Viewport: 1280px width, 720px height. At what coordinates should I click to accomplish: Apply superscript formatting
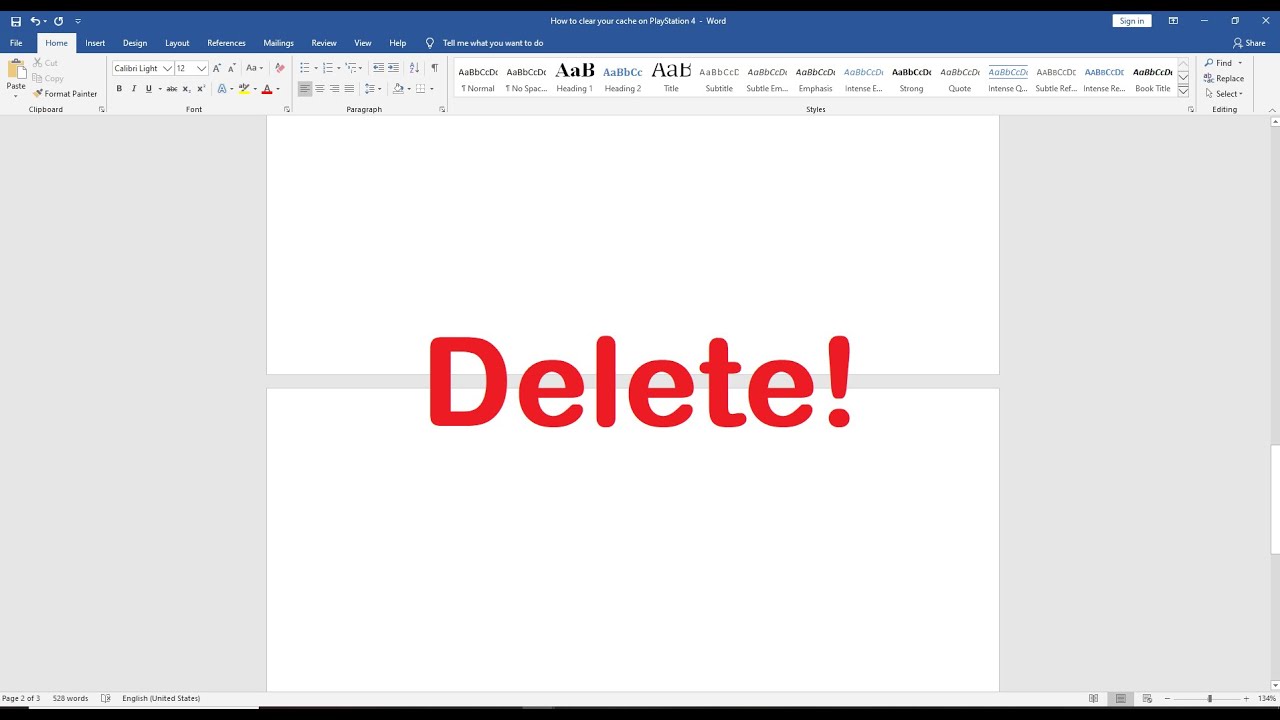click(201, 89)
